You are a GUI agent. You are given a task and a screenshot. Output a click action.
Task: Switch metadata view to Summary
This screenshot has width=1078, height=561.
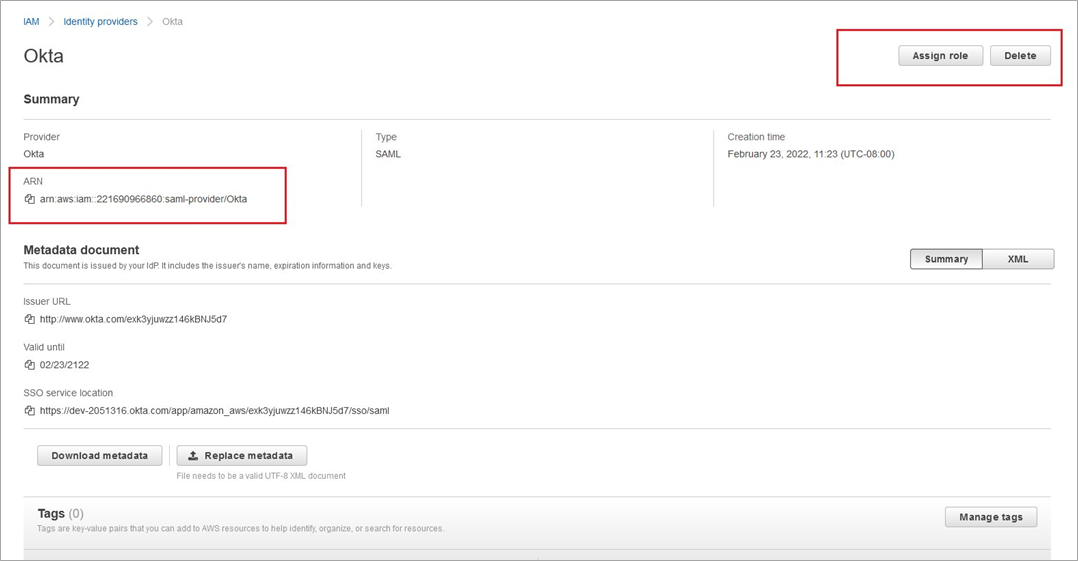tap(946, 259)
